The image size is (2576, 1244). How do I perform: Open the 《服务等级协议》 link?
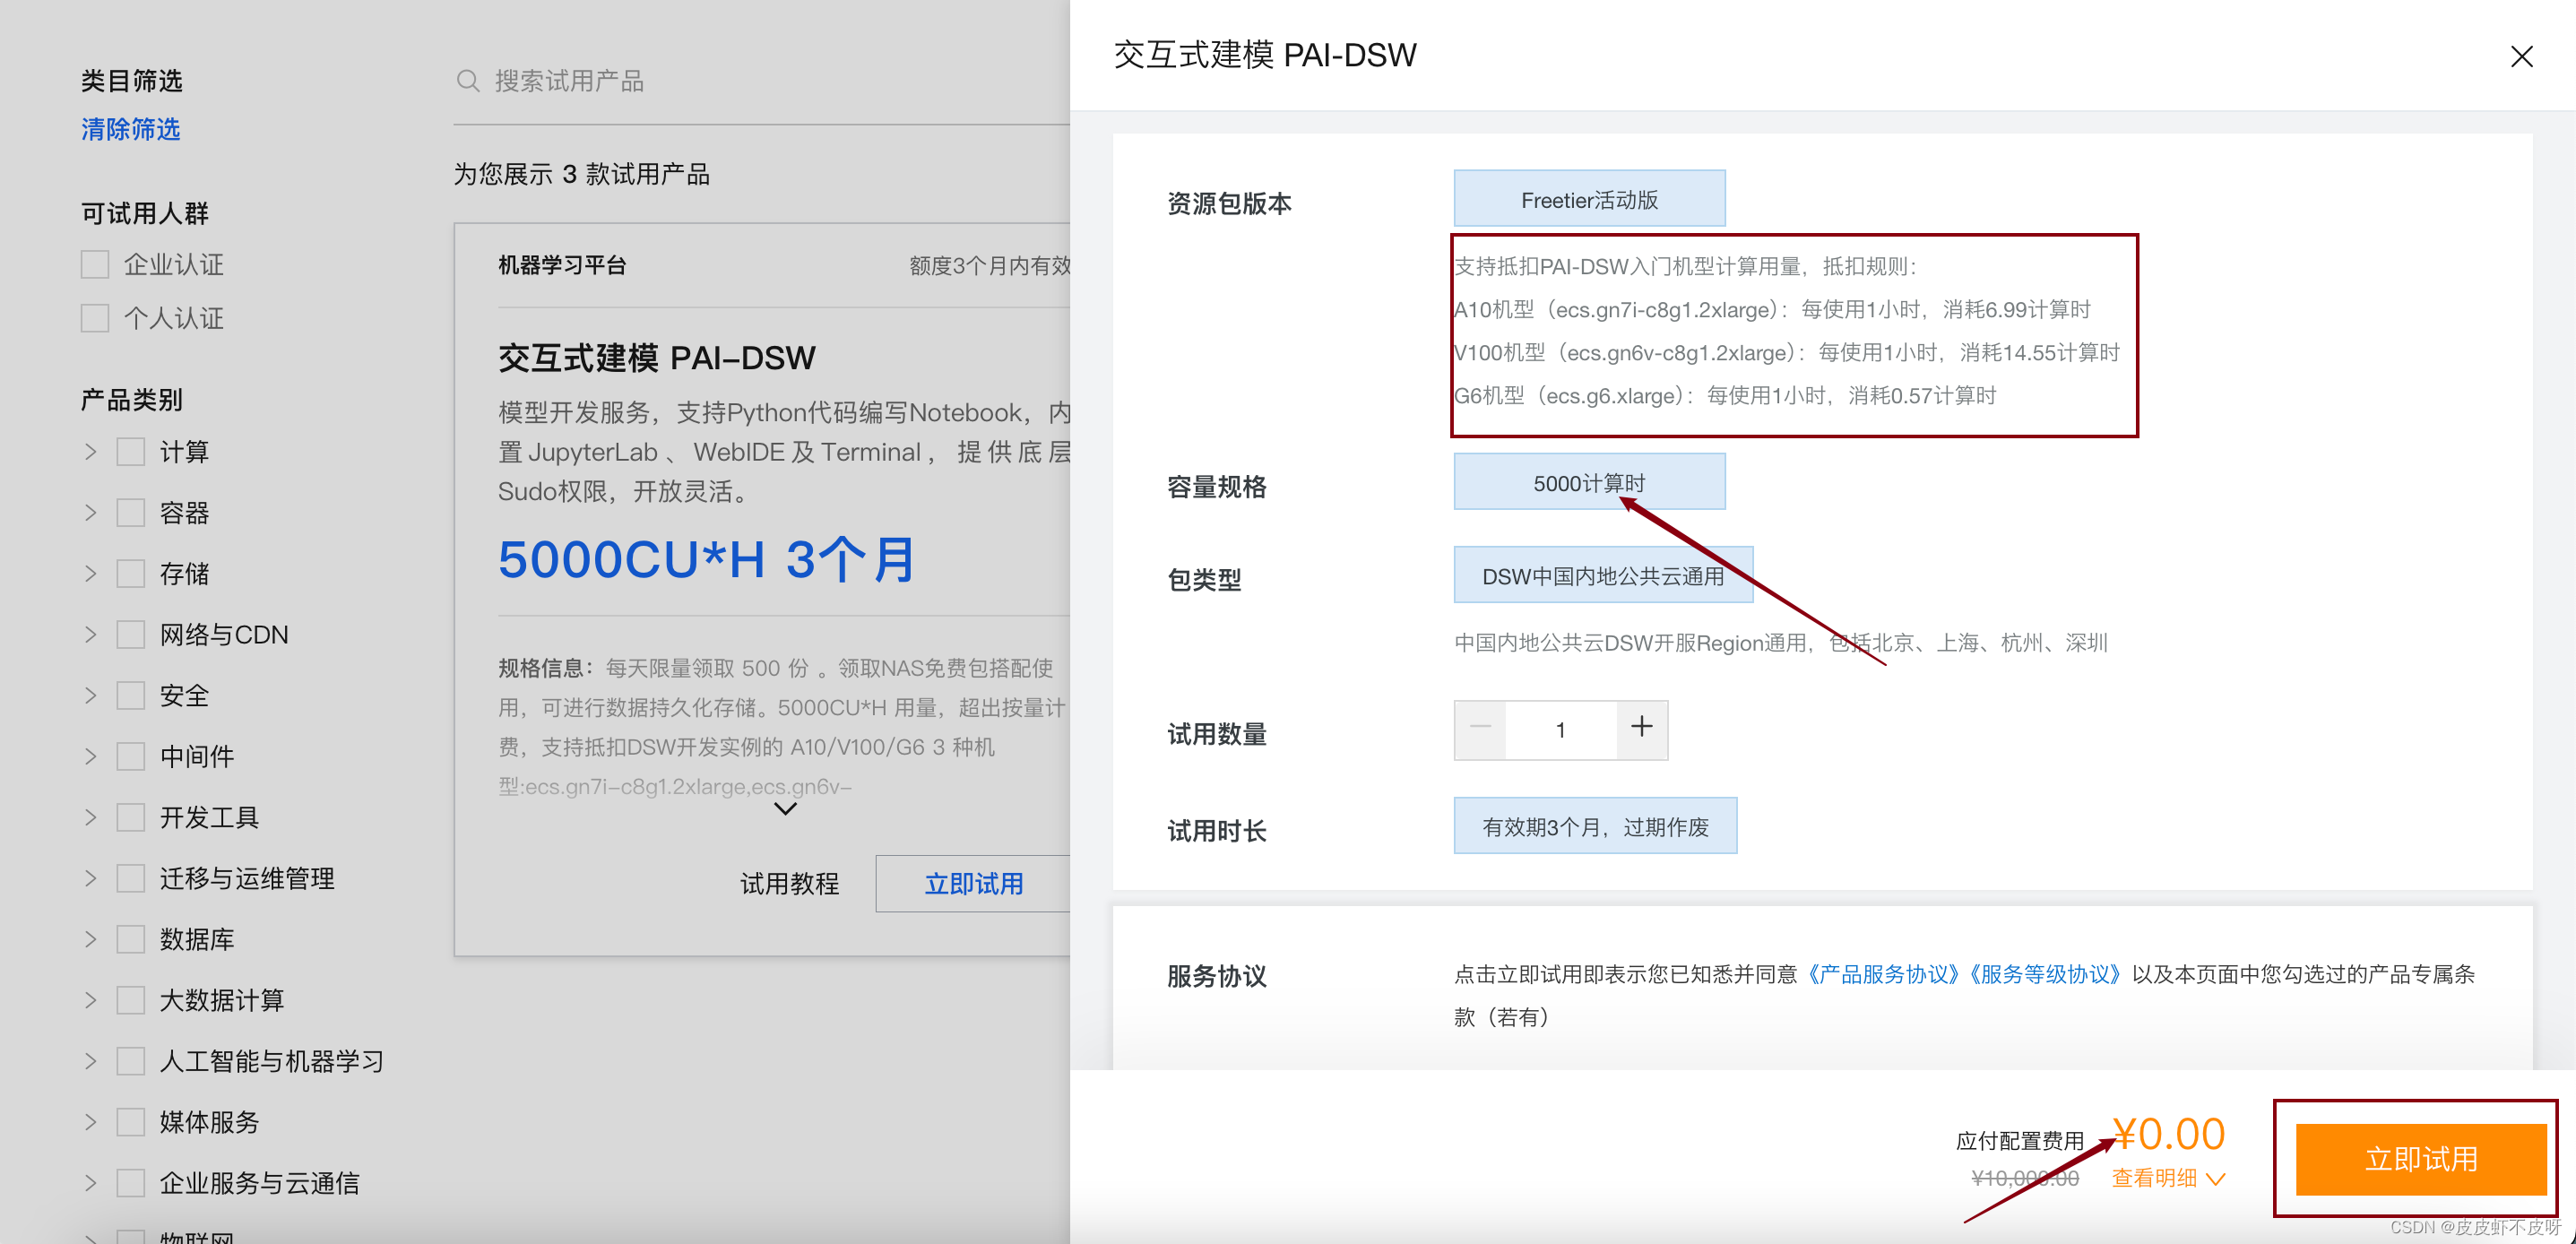coord(2044,974)
